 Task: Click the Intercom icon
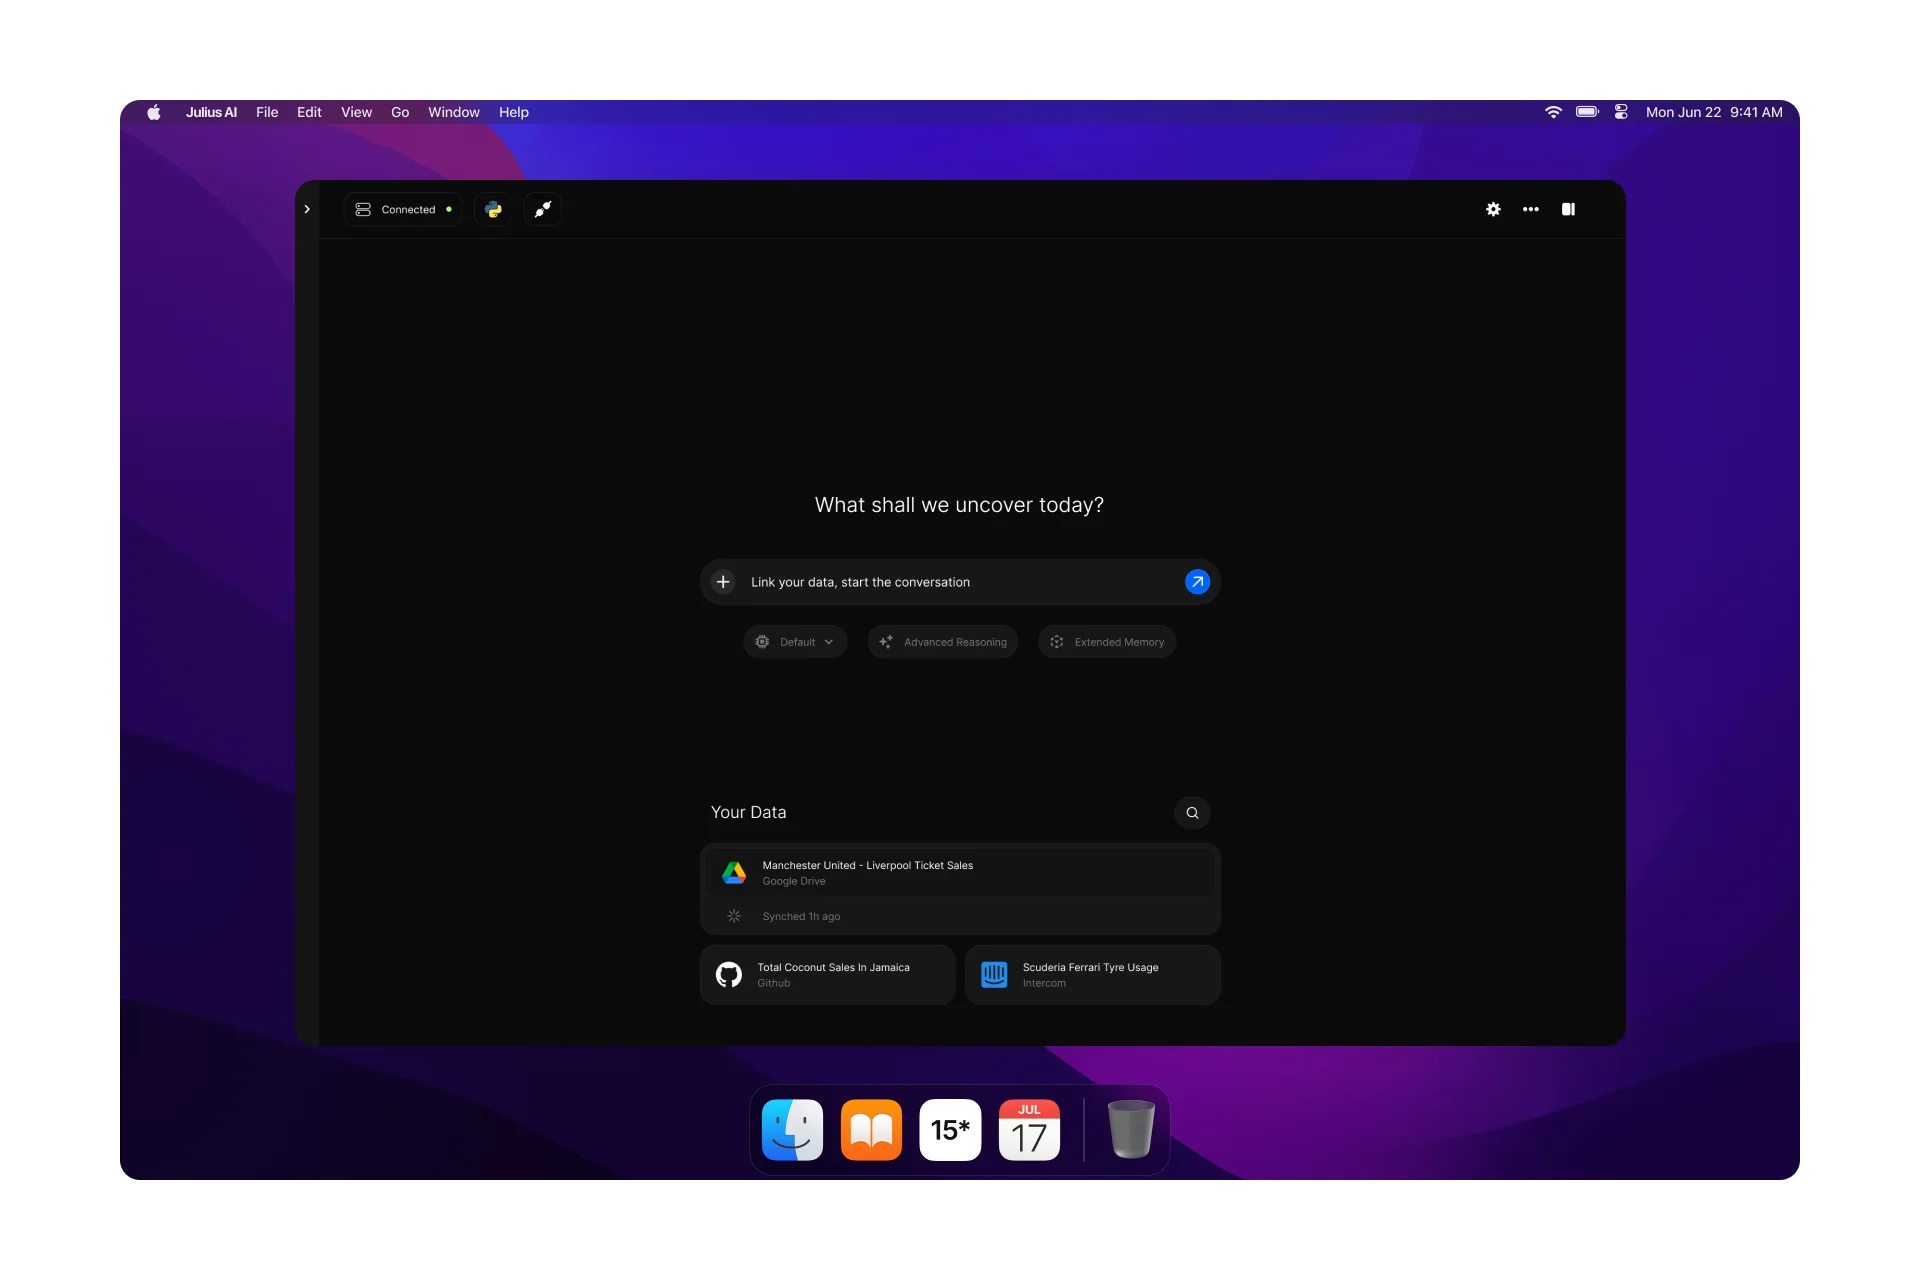pyautogui.click(x=994, y=975)
